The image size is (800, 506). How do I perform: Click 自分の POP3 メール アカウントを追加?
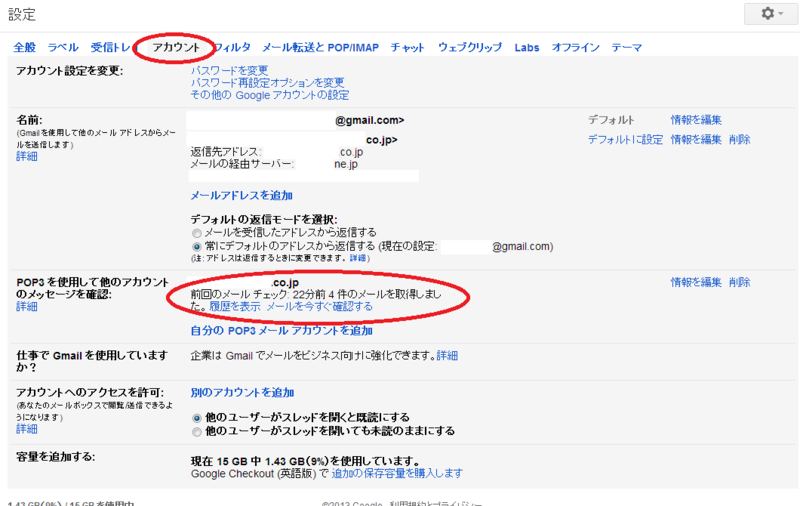point(282,331)
